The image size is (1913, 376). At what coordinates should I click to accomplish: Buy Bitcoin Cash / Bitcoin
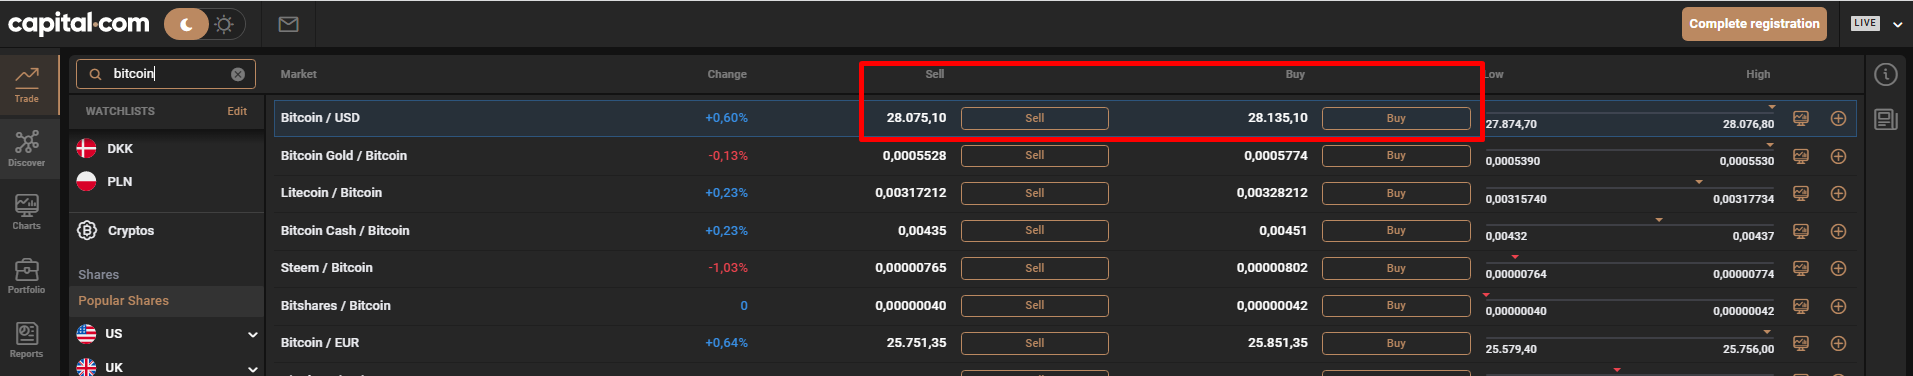1396,231
